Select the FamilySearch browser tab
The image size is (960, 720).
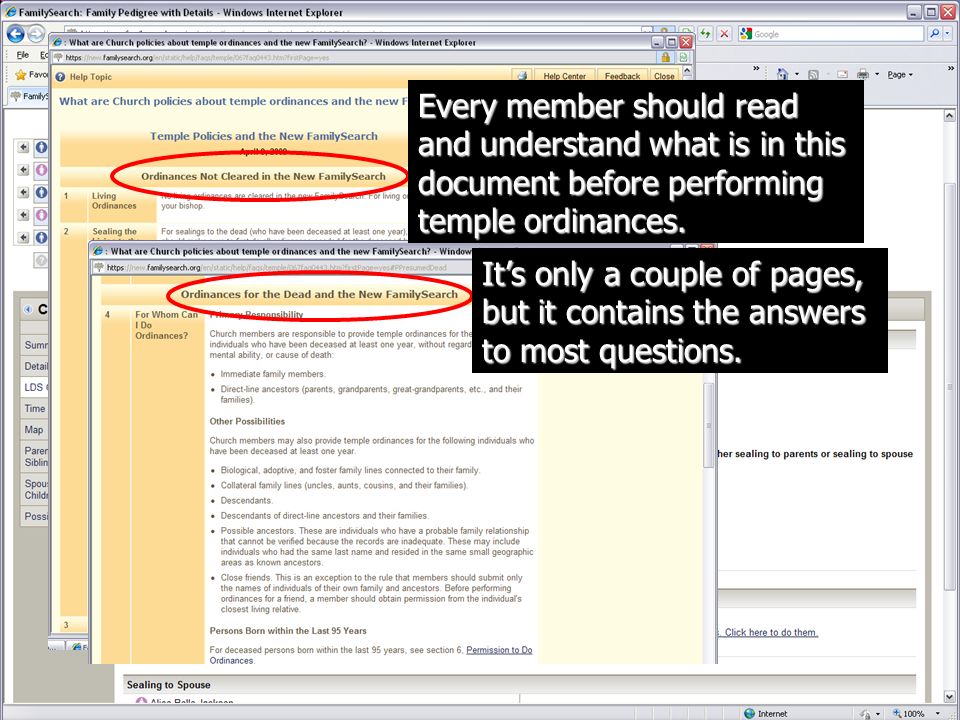30,96
